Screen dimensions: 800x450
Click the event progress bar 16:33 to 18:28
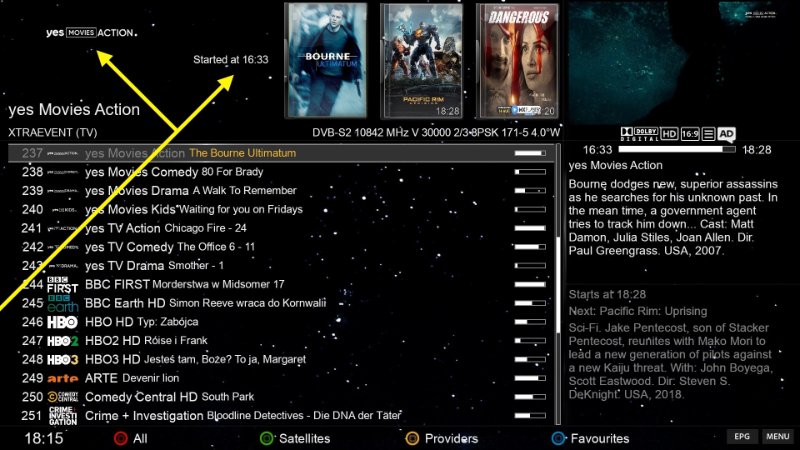tap(677, 149)
